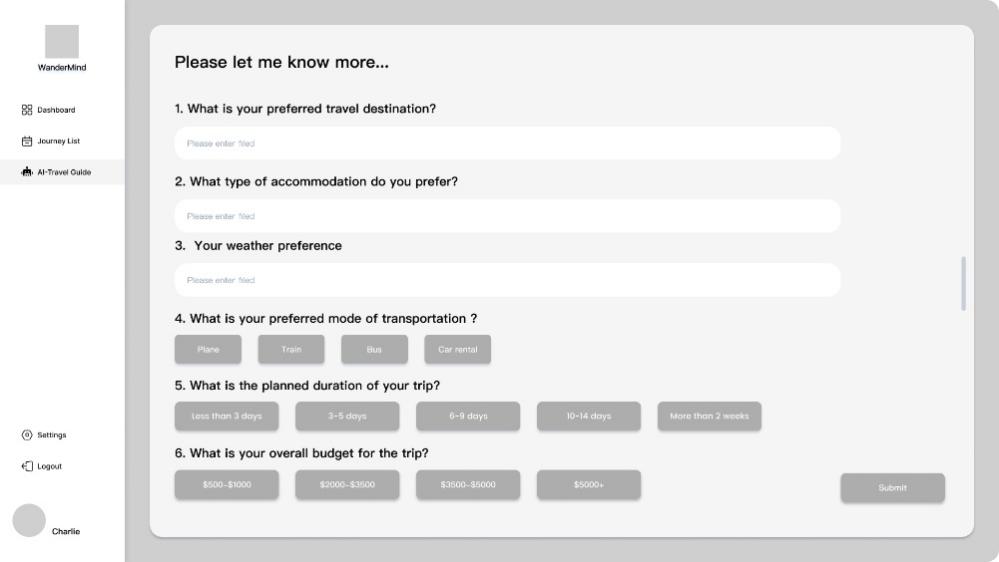Open the Dashboard grid icon
999x562 pixels.
pos(27,110)
